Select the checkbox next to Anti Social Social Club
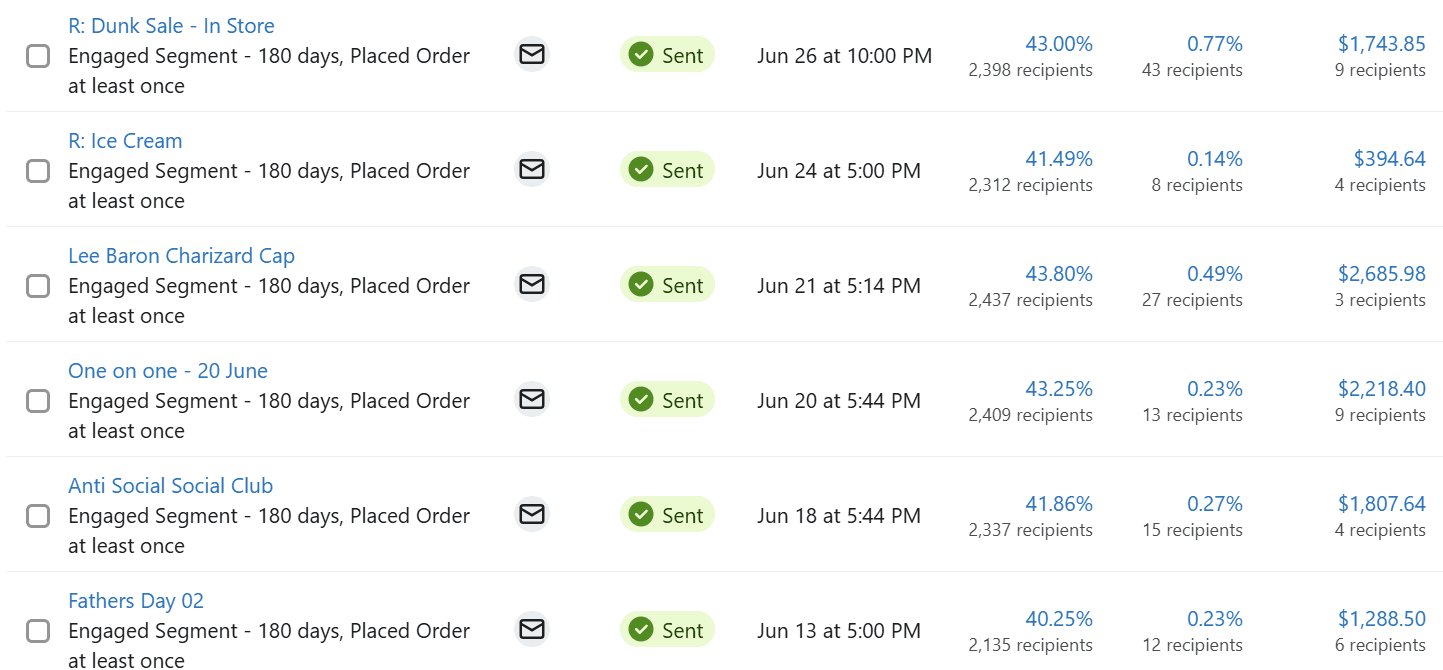 pos(37,515)
